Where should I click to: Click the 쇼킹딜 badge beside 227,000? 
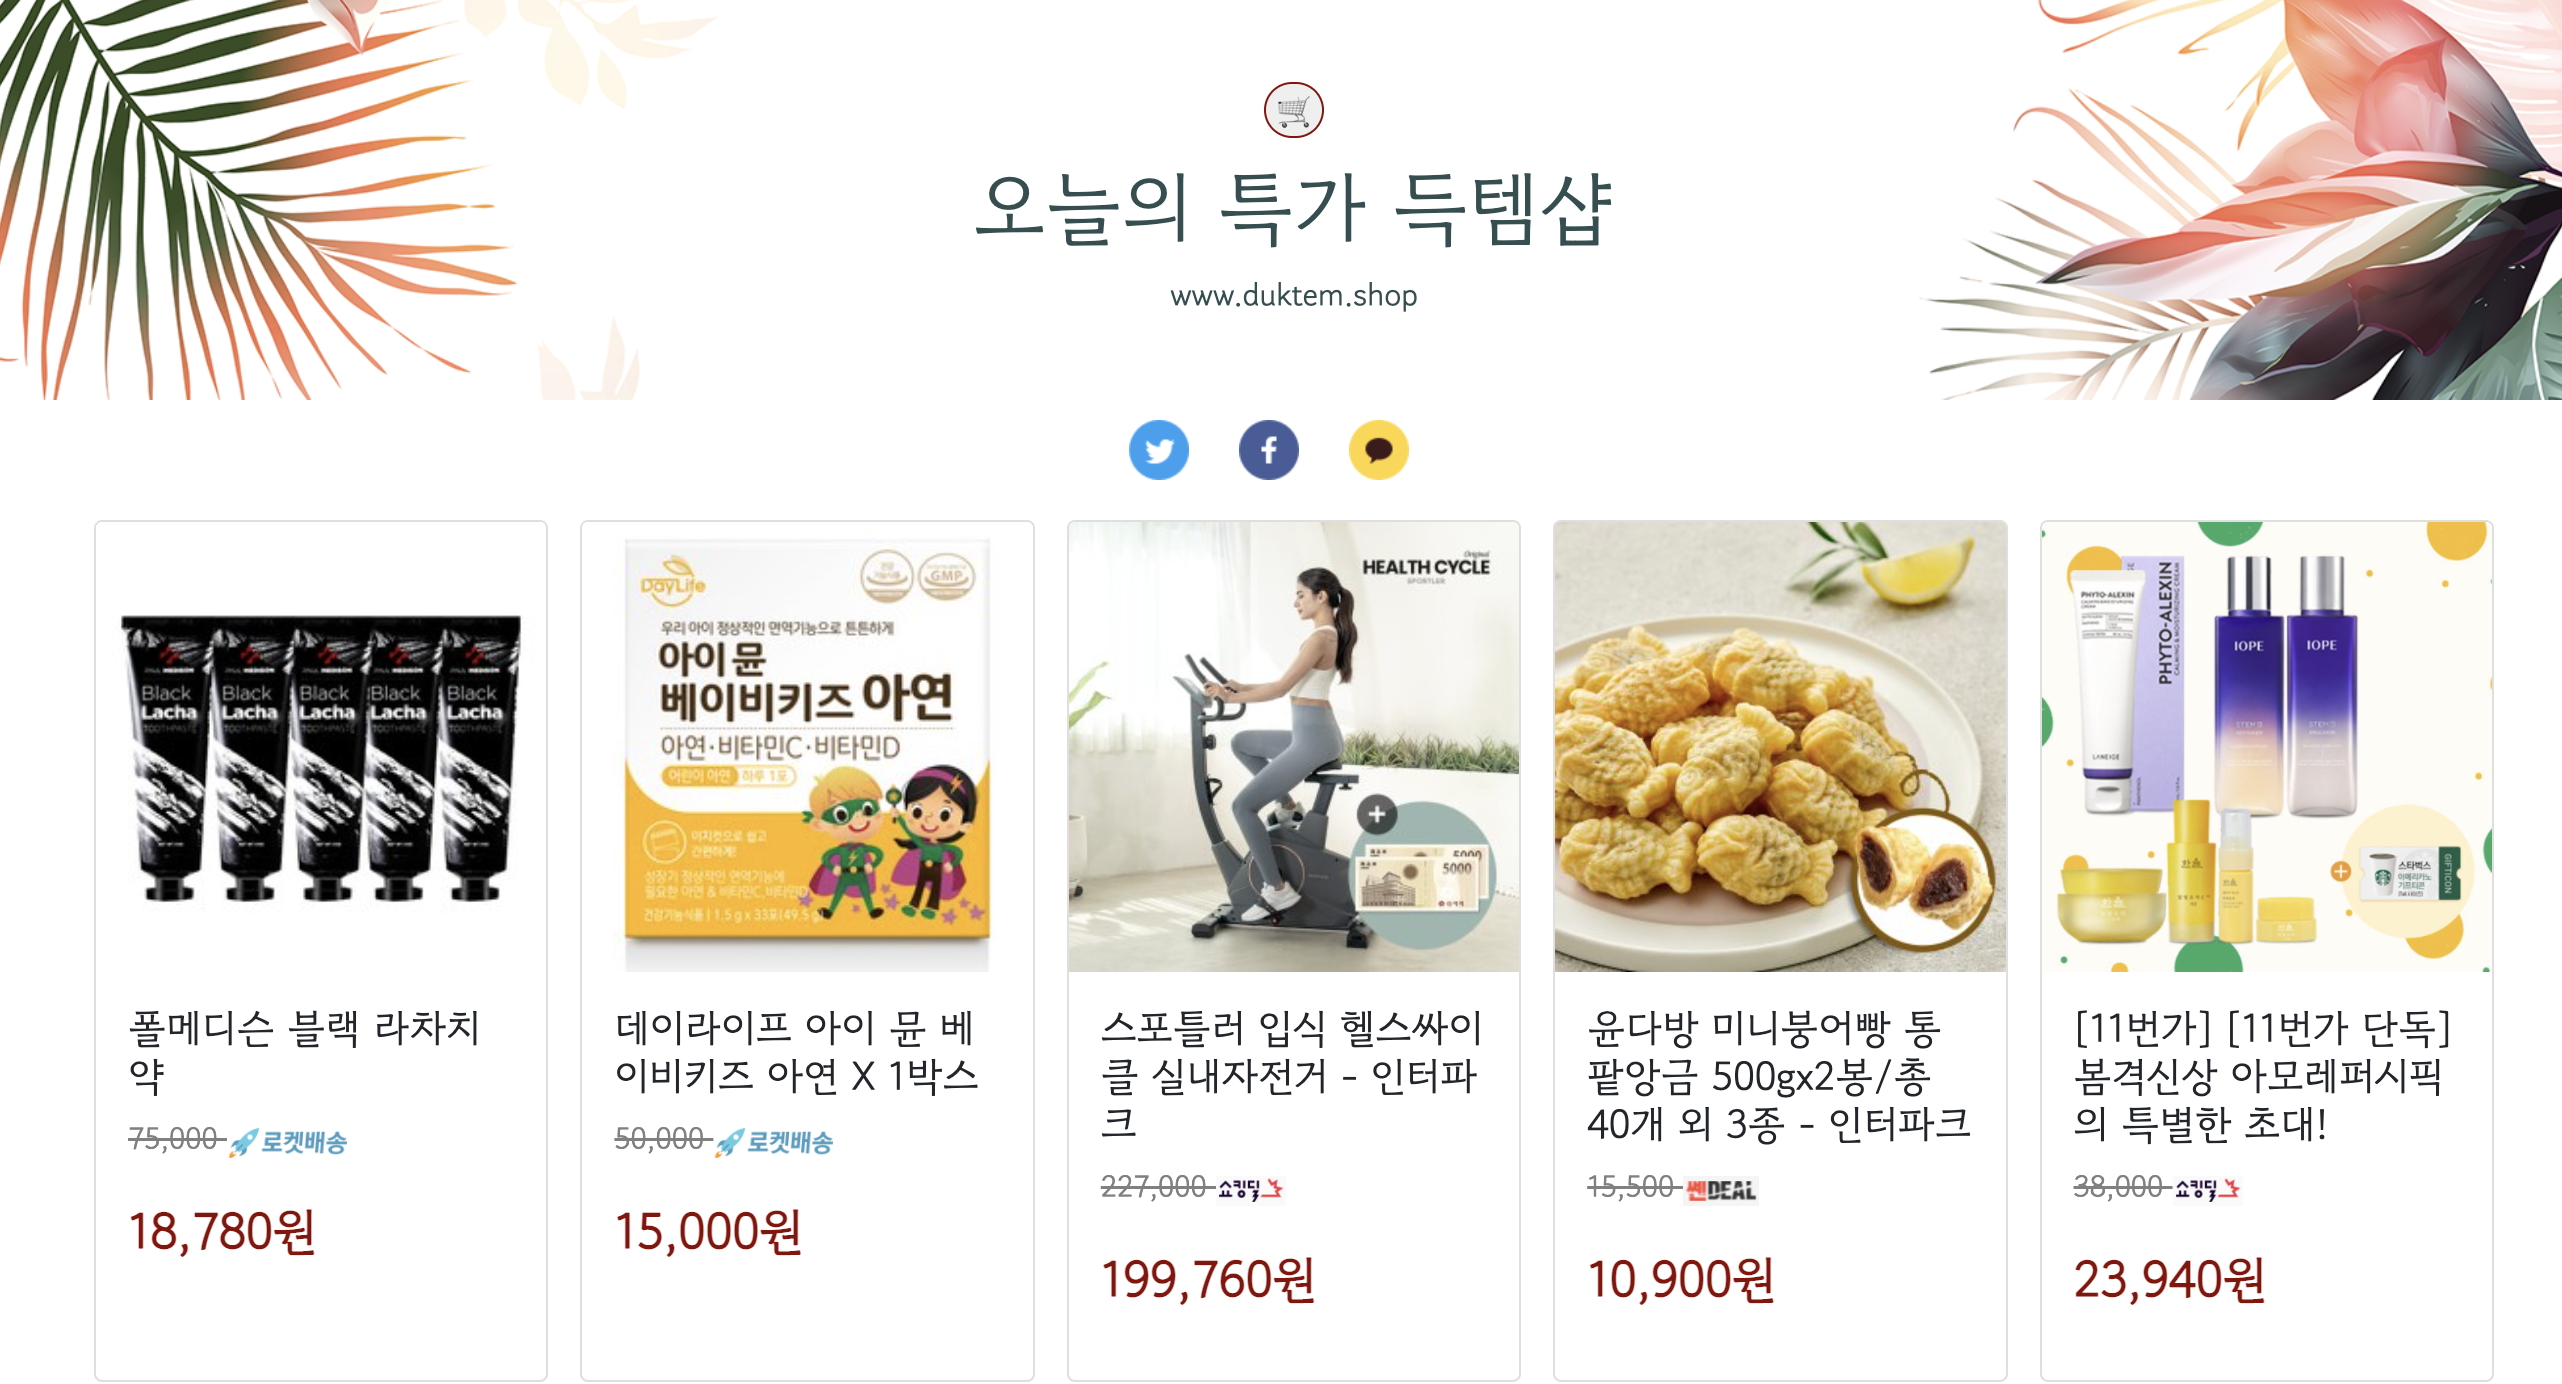click(x=1249, y=1188)
